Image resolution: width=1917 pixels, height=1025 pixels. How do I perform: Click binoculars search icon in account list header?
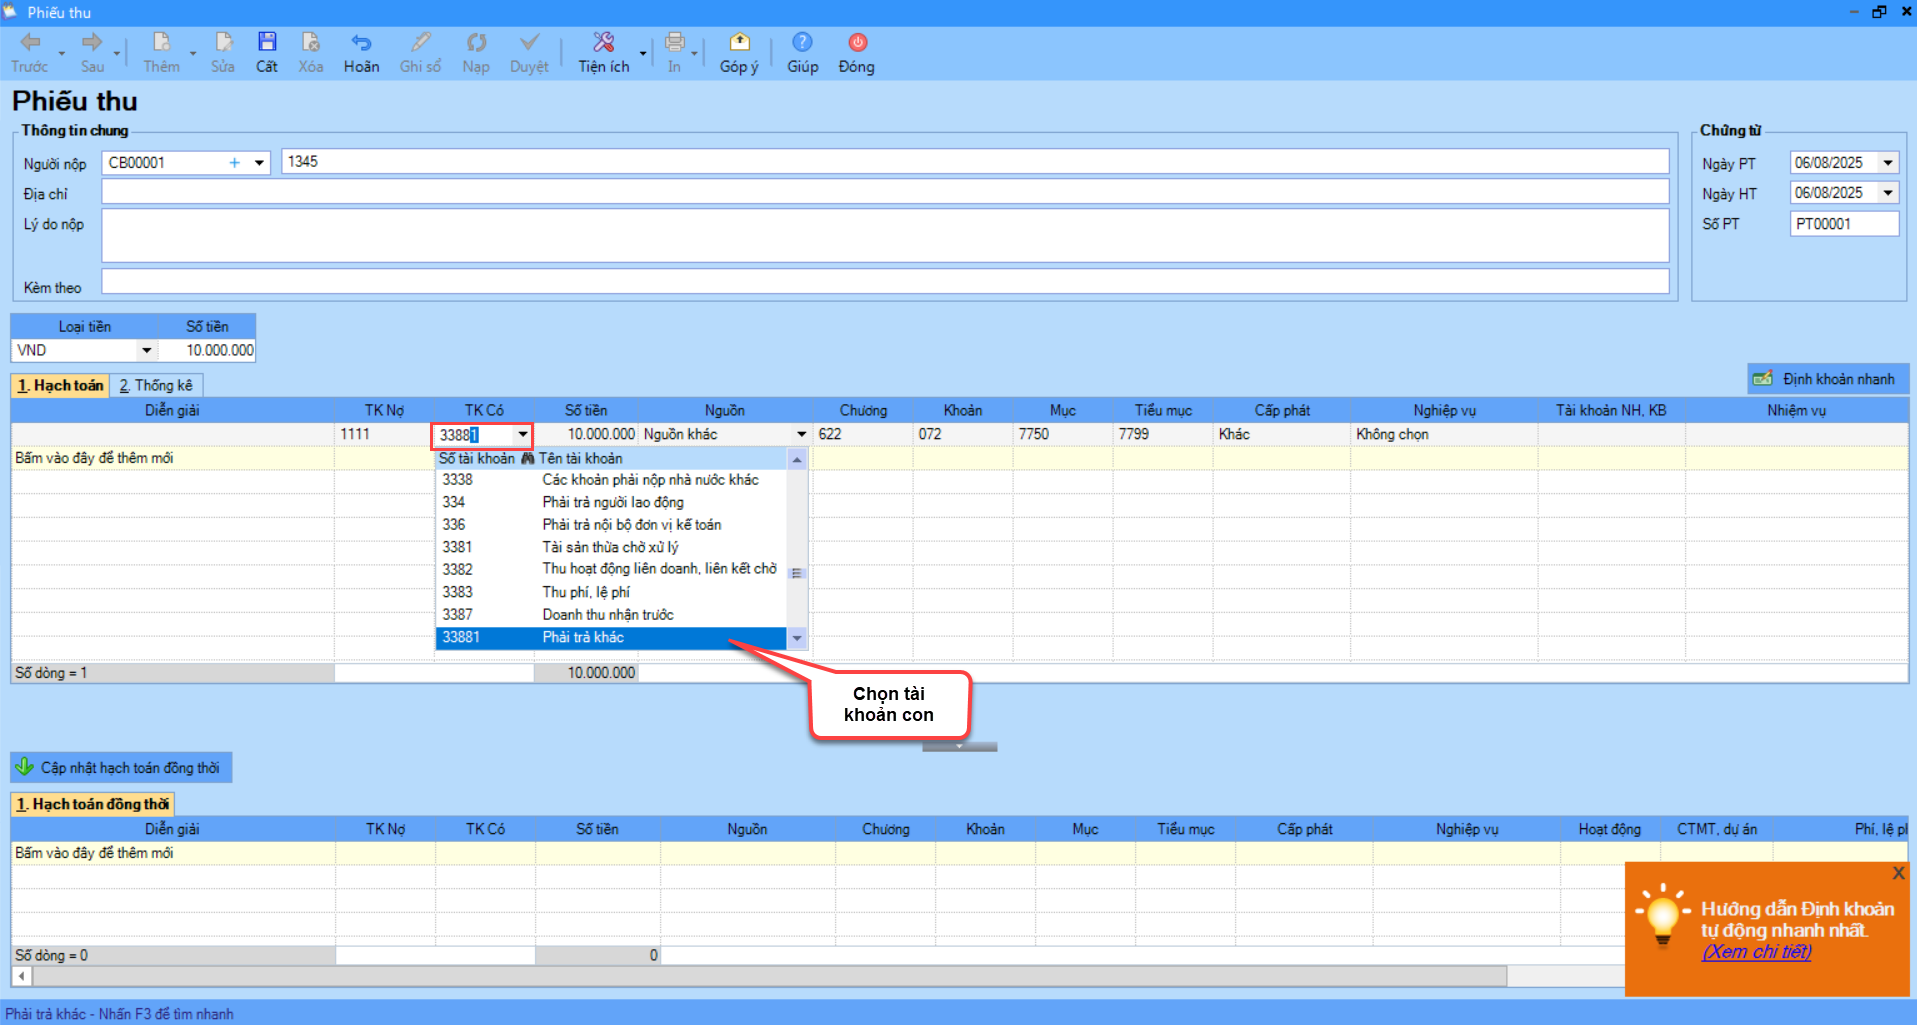(x=528, y=458)
